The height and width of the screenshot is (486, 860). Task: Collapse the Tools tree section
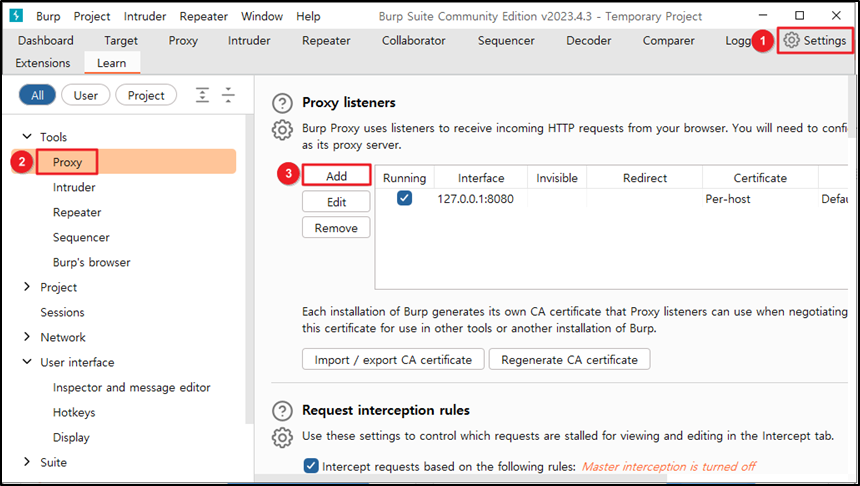26,136
